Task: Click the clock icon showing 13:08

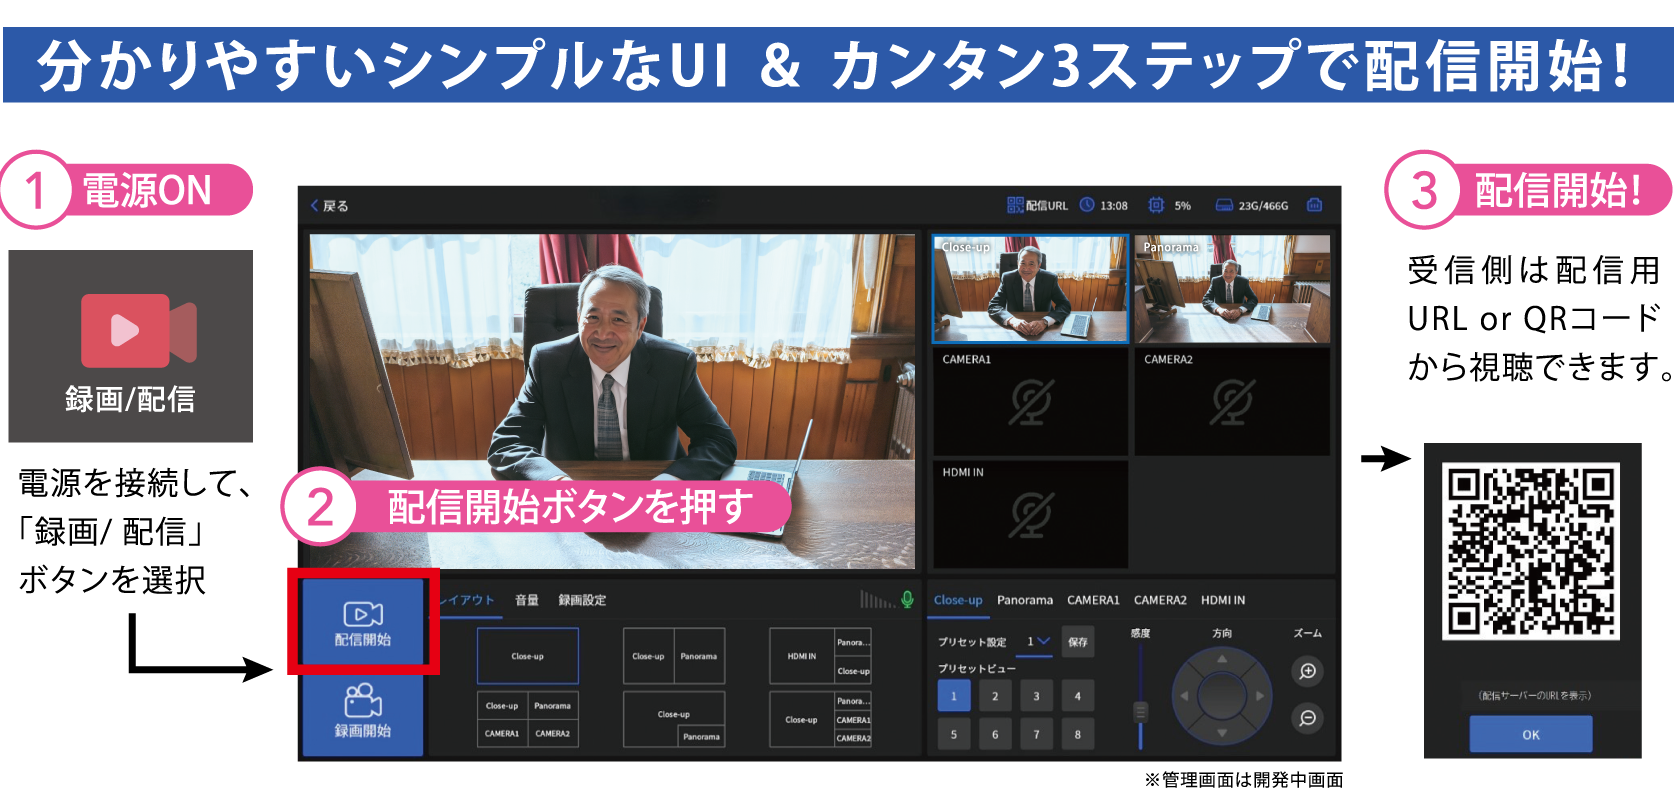Action: (x=1087, y=205)
